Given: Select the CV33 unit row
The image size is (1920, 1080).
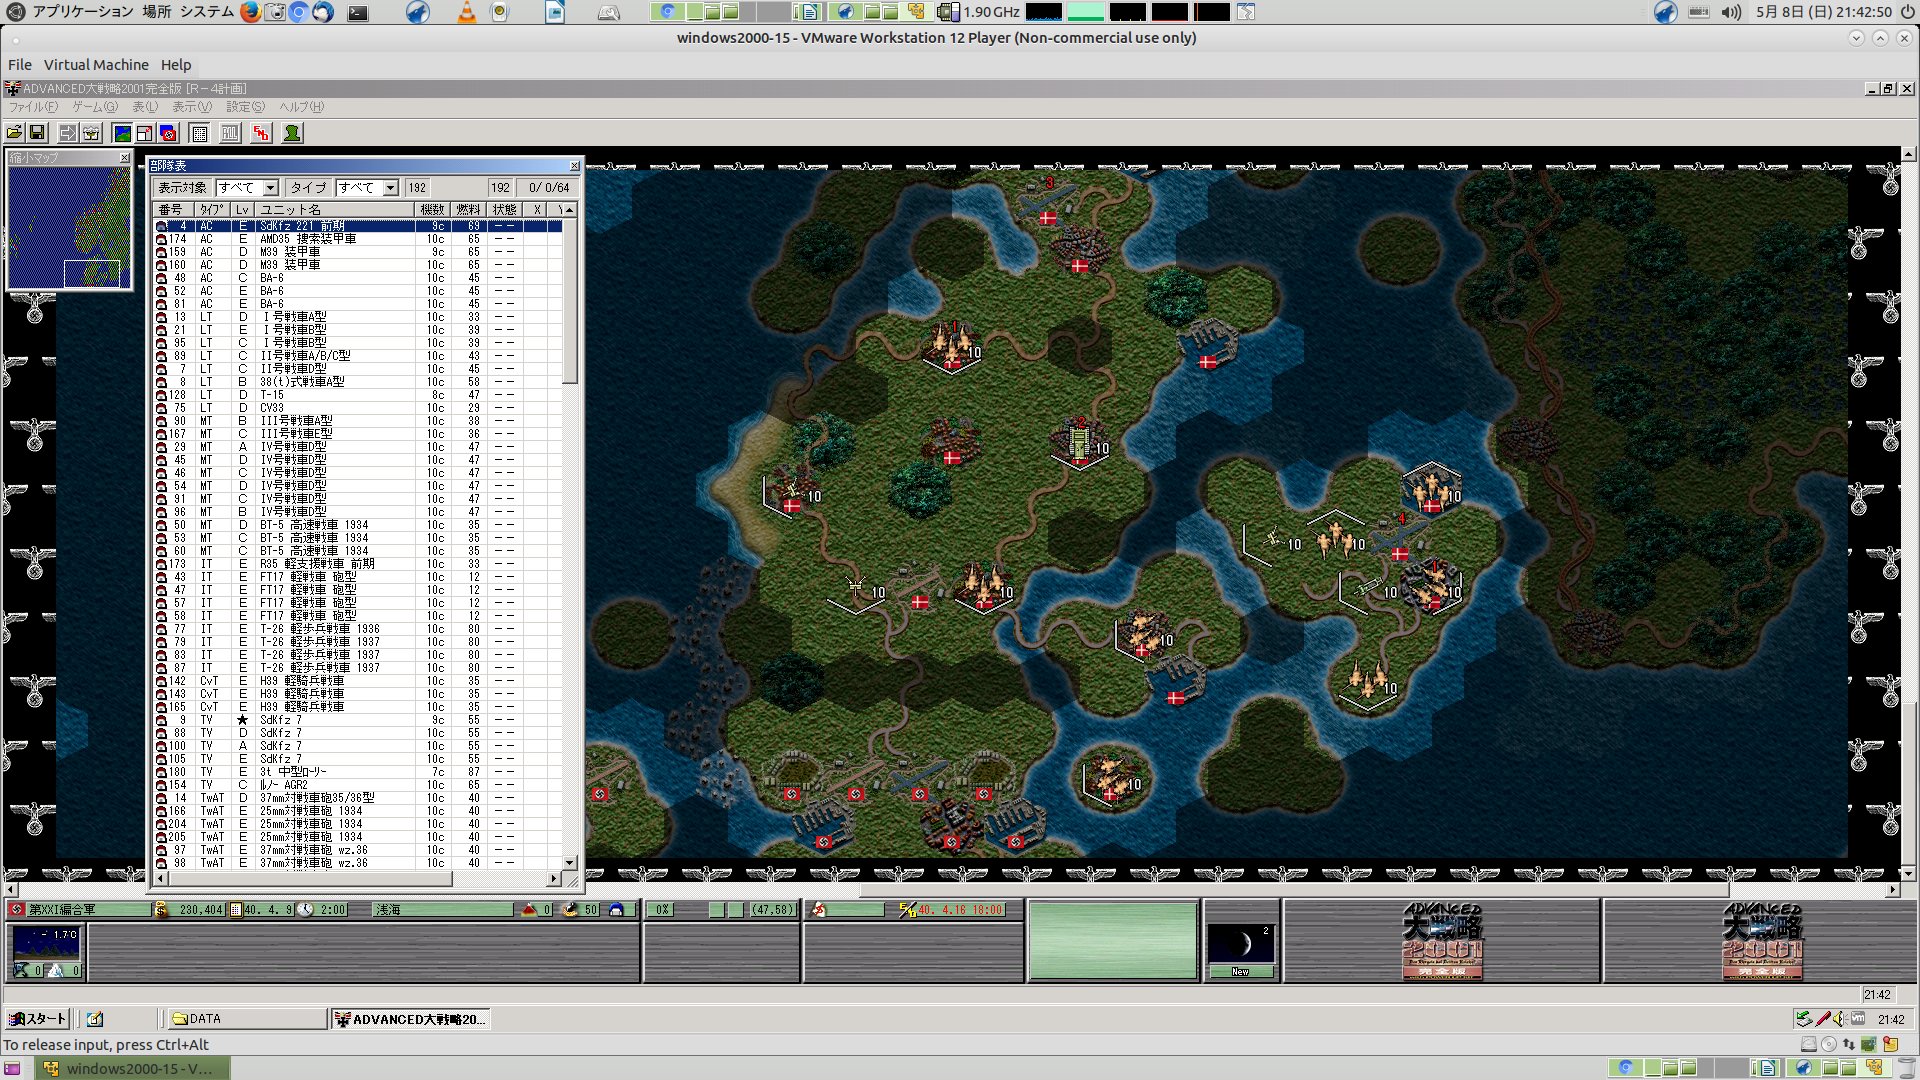Looking at the screenshot, I should 357,408.
